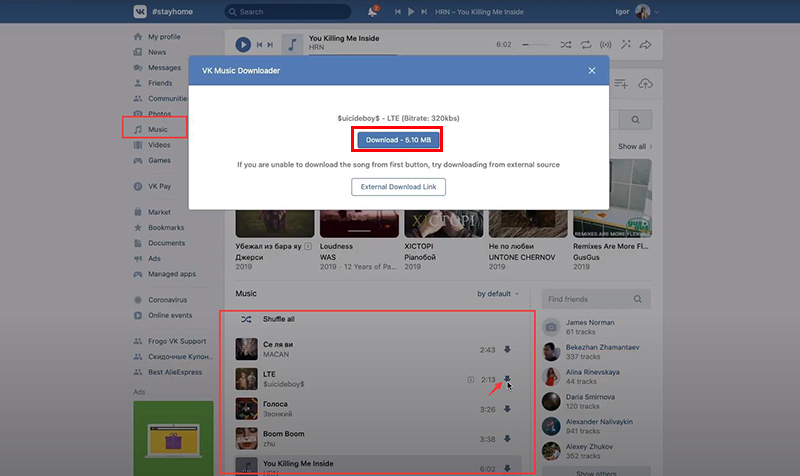Image resolution: width=800 pixels, height=476 pixels.
Task: Open the by default sort dropdown
Action: click(498, 294)
